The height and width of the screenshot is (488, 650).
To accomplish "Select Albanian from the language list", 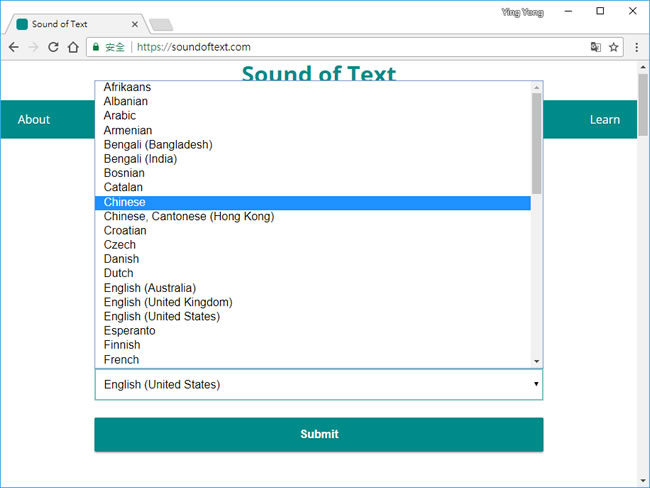I will click(x=313, y=101).
